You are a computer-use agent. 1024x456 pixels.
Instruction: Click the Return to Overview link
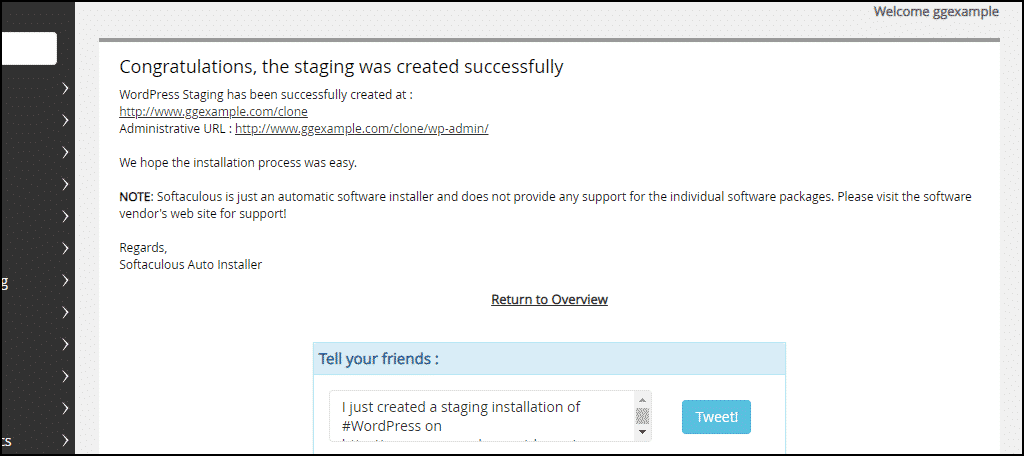549,299
